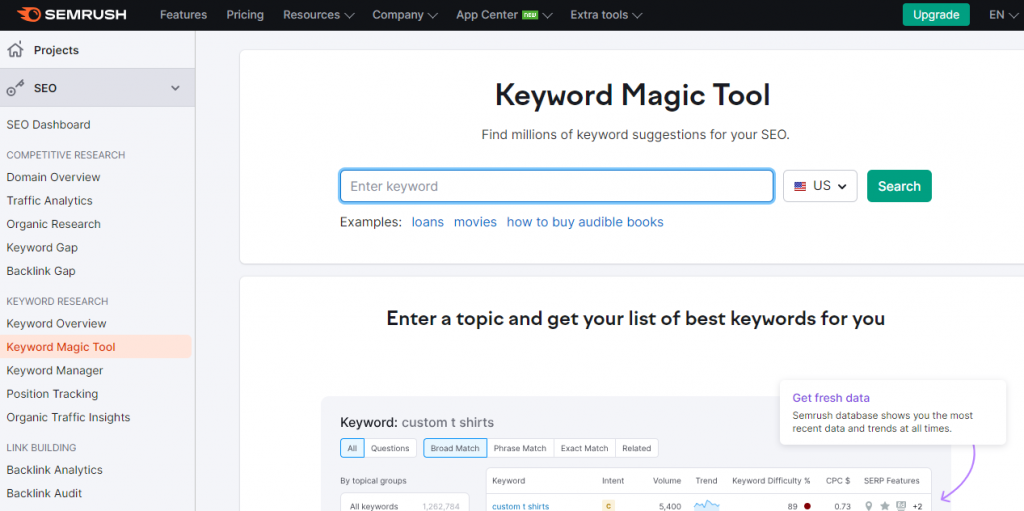This screenshot has height=511, width=1024.
Task: Select the Questions tab in preview
Action: 390,448
